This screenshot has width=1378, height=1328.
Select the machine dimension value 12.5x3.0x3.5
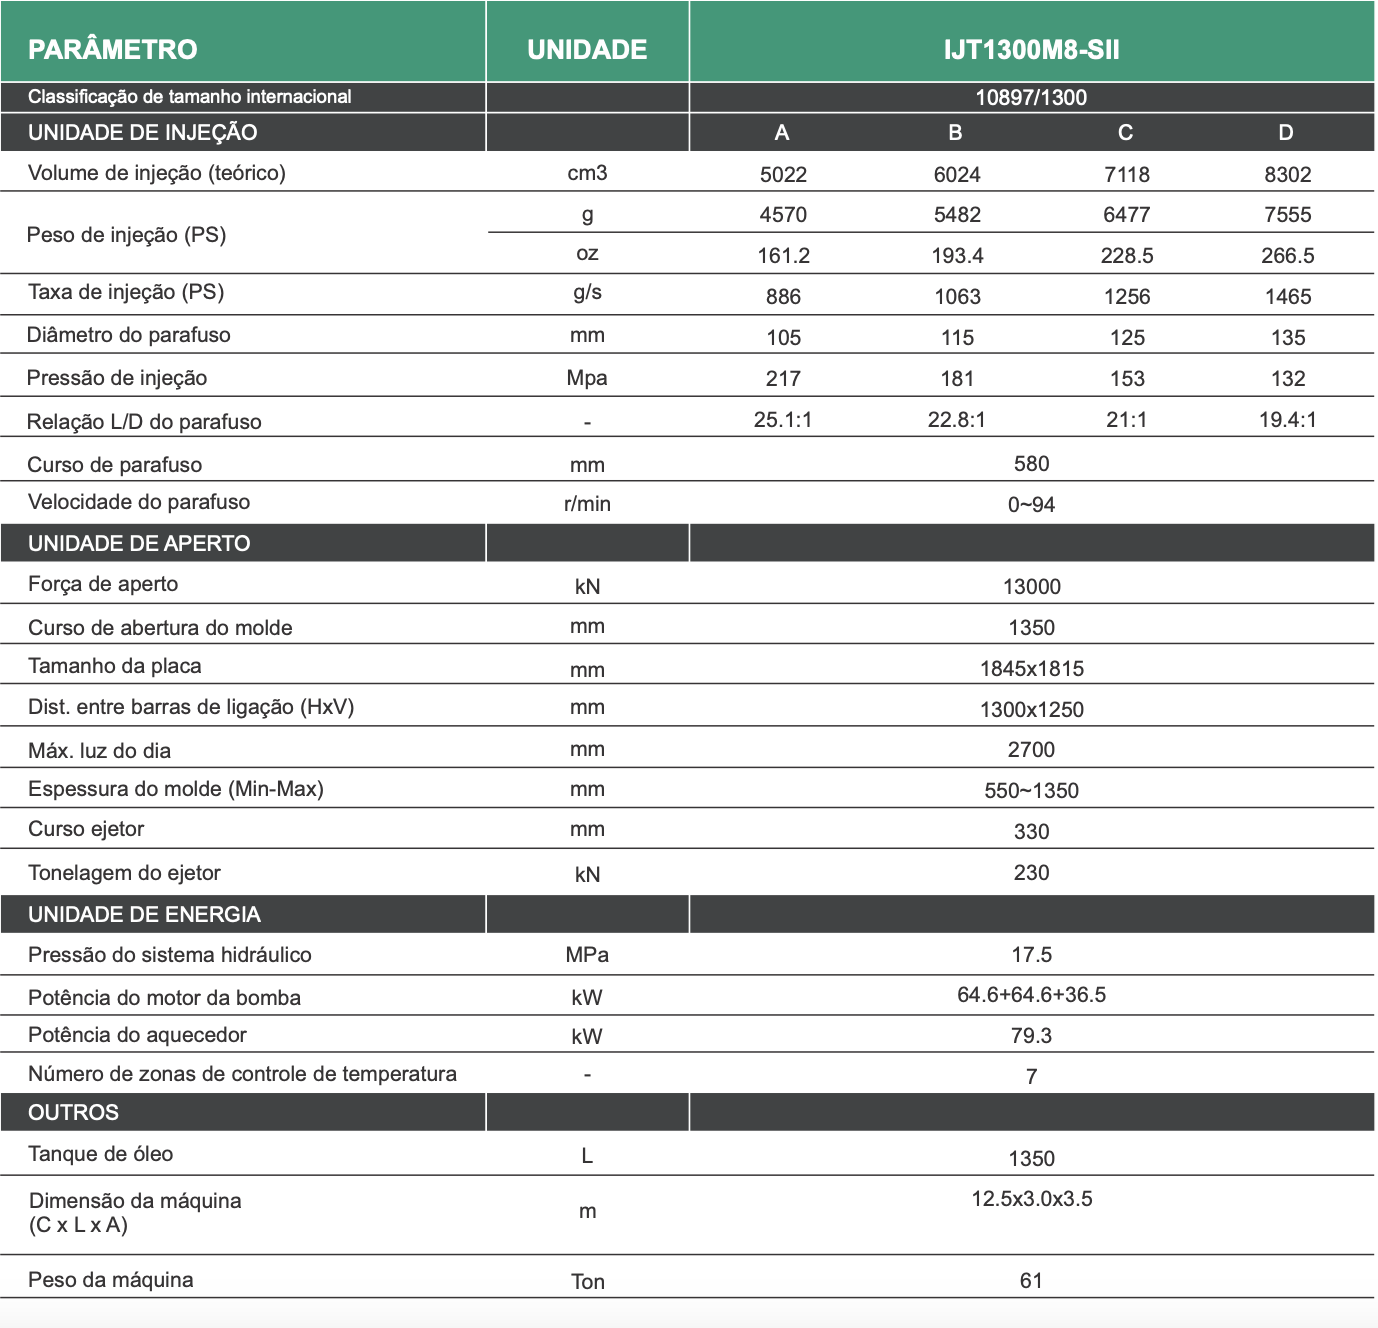point(1031,1199)
